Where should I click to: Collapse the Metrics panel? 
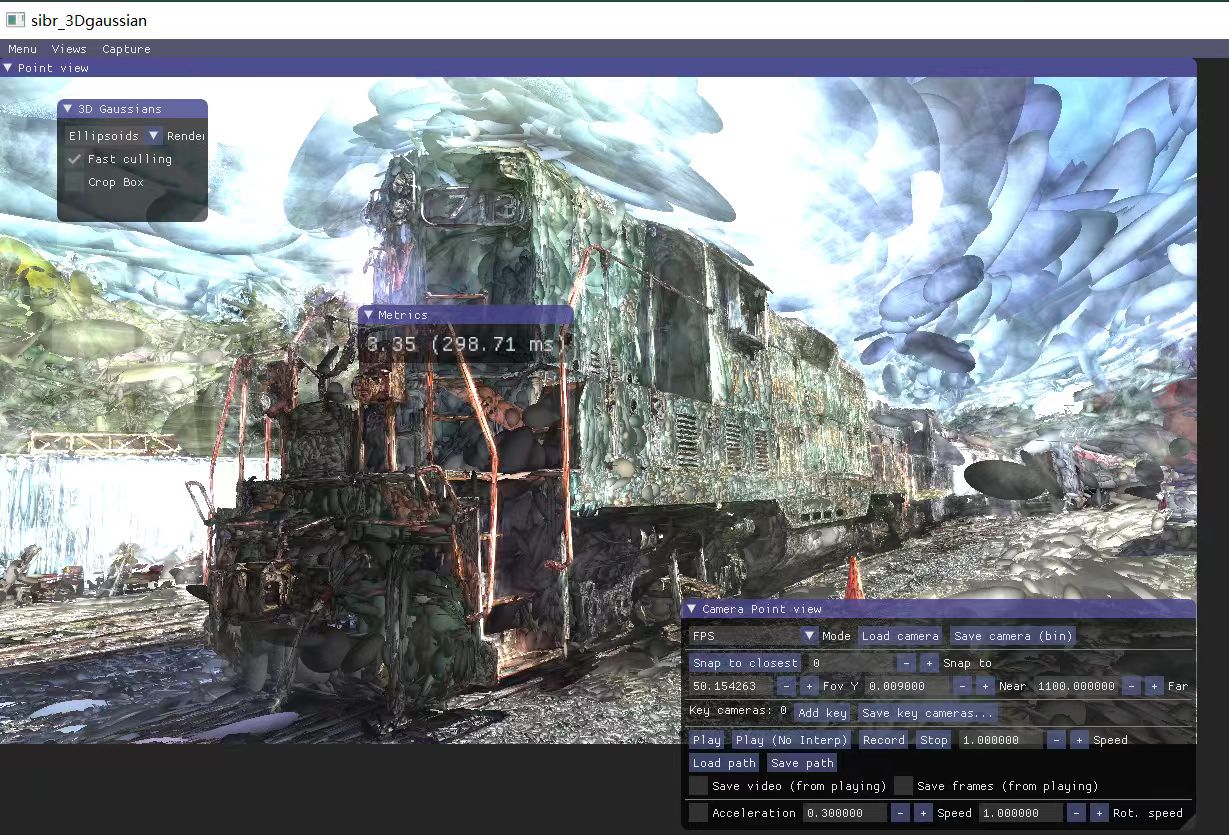(x=371, y=314)
